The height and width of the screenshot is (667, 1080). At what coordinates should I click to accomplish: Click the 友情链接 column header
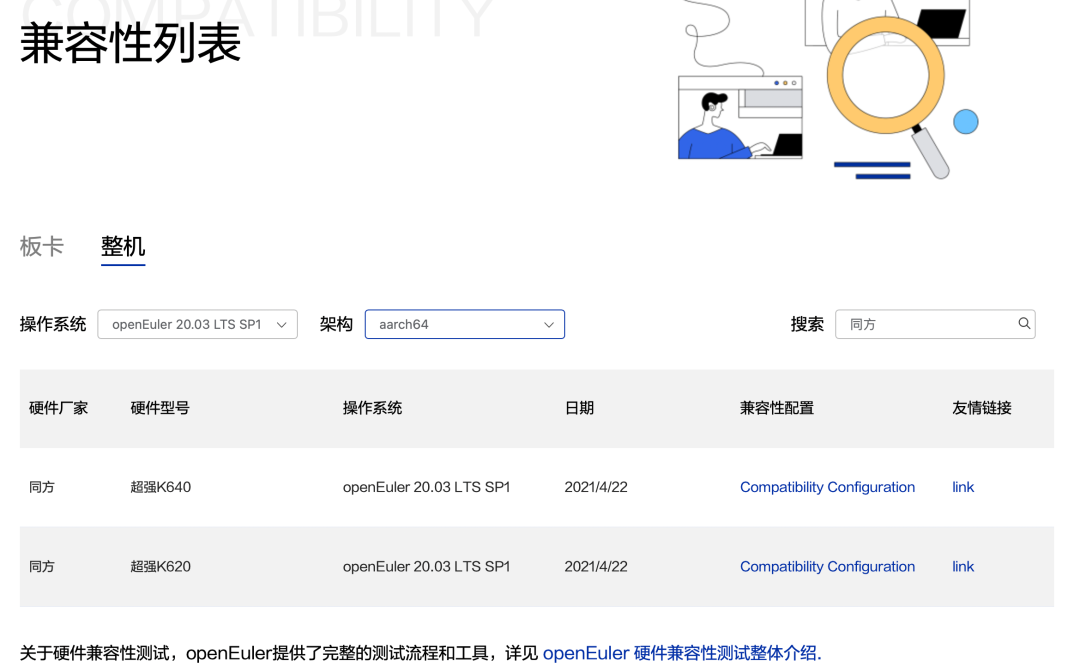click(982, 408)
